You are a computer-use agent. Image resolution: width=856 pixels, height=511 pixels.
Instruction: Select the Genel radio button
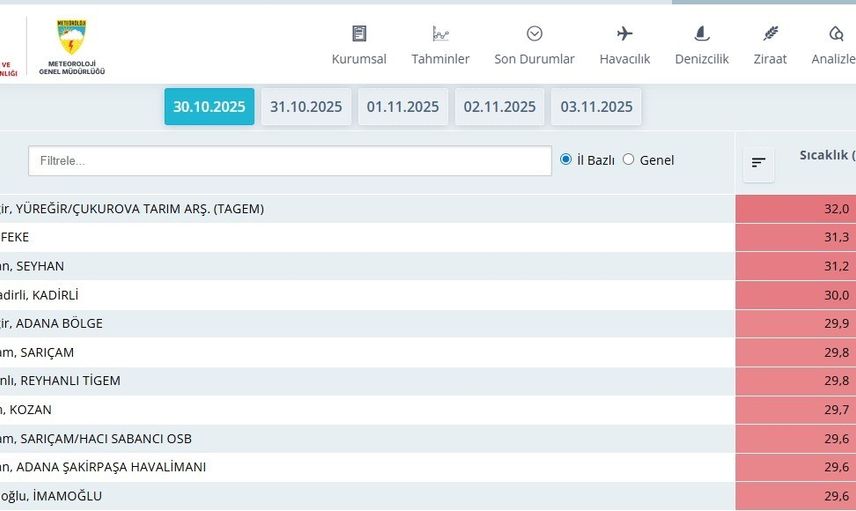point(628,159)
